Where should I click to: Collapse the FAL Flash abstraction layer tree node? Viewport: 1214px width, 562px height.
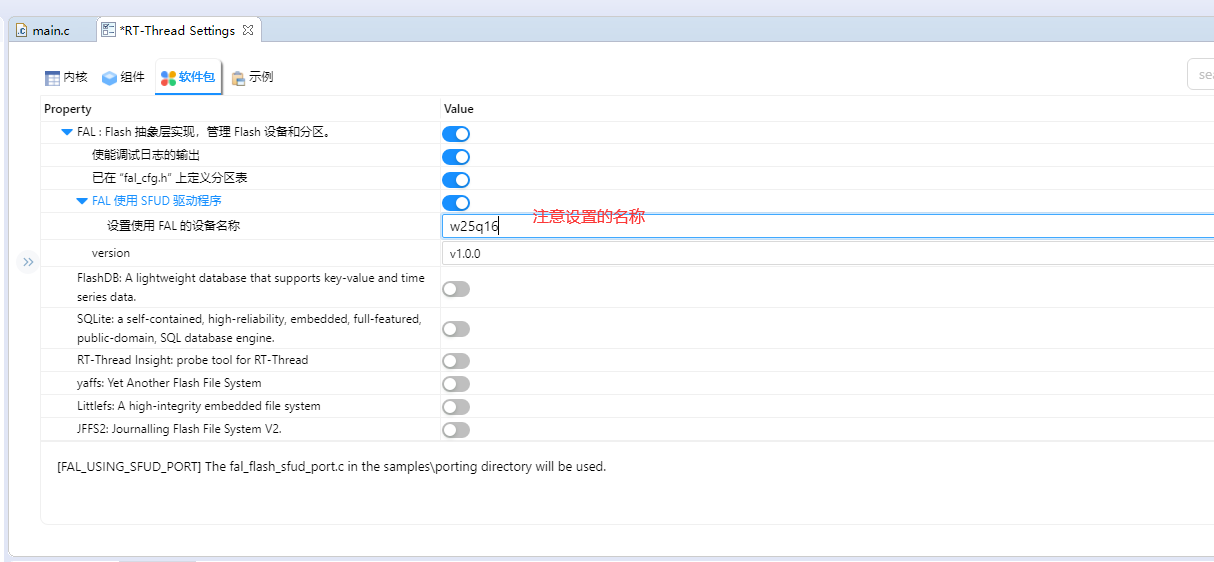point(67,132)
